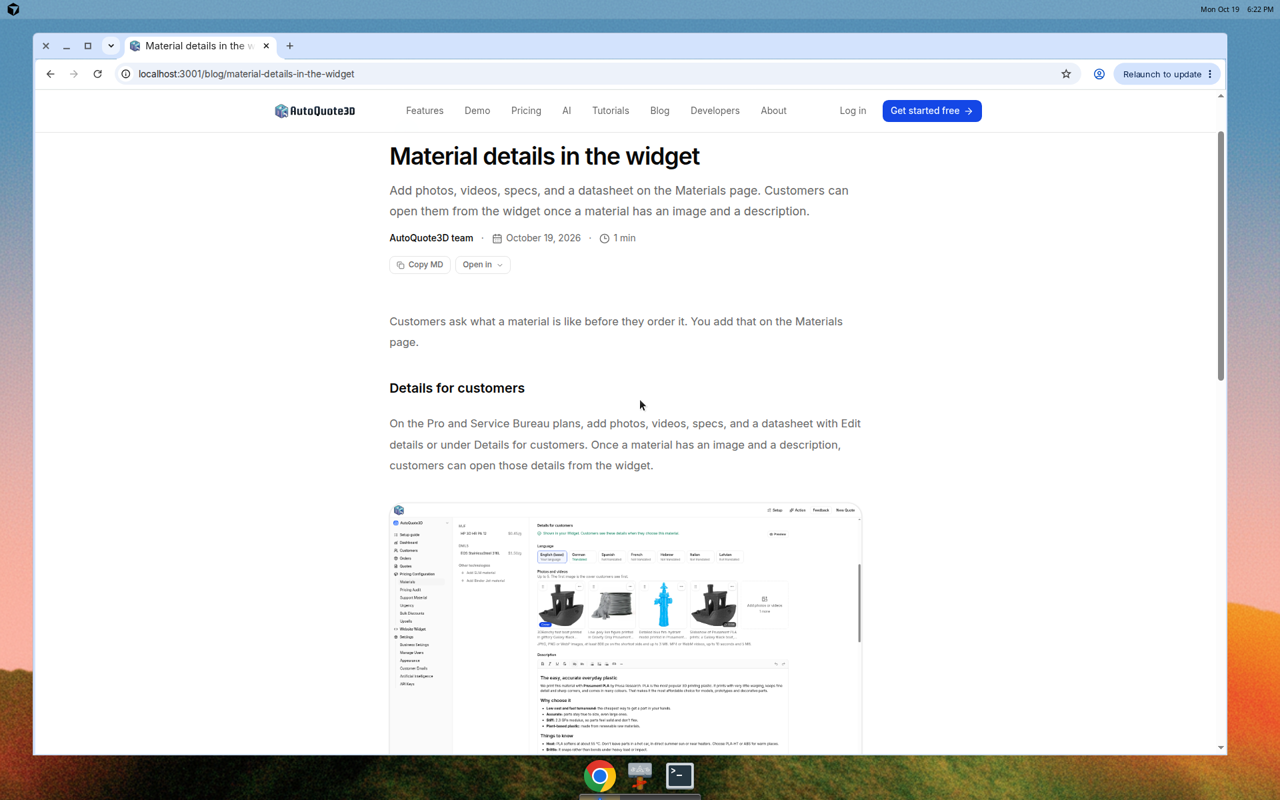Open Chrome's three-dot menu
This screenshot has width=1280, height=800.
1210,74
